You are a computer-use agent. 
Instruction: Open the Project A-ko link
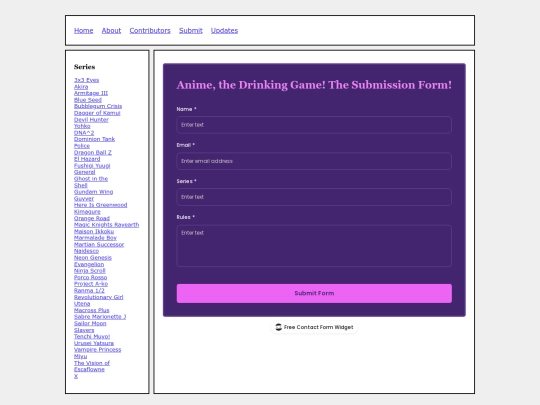(x=91, y=284)
